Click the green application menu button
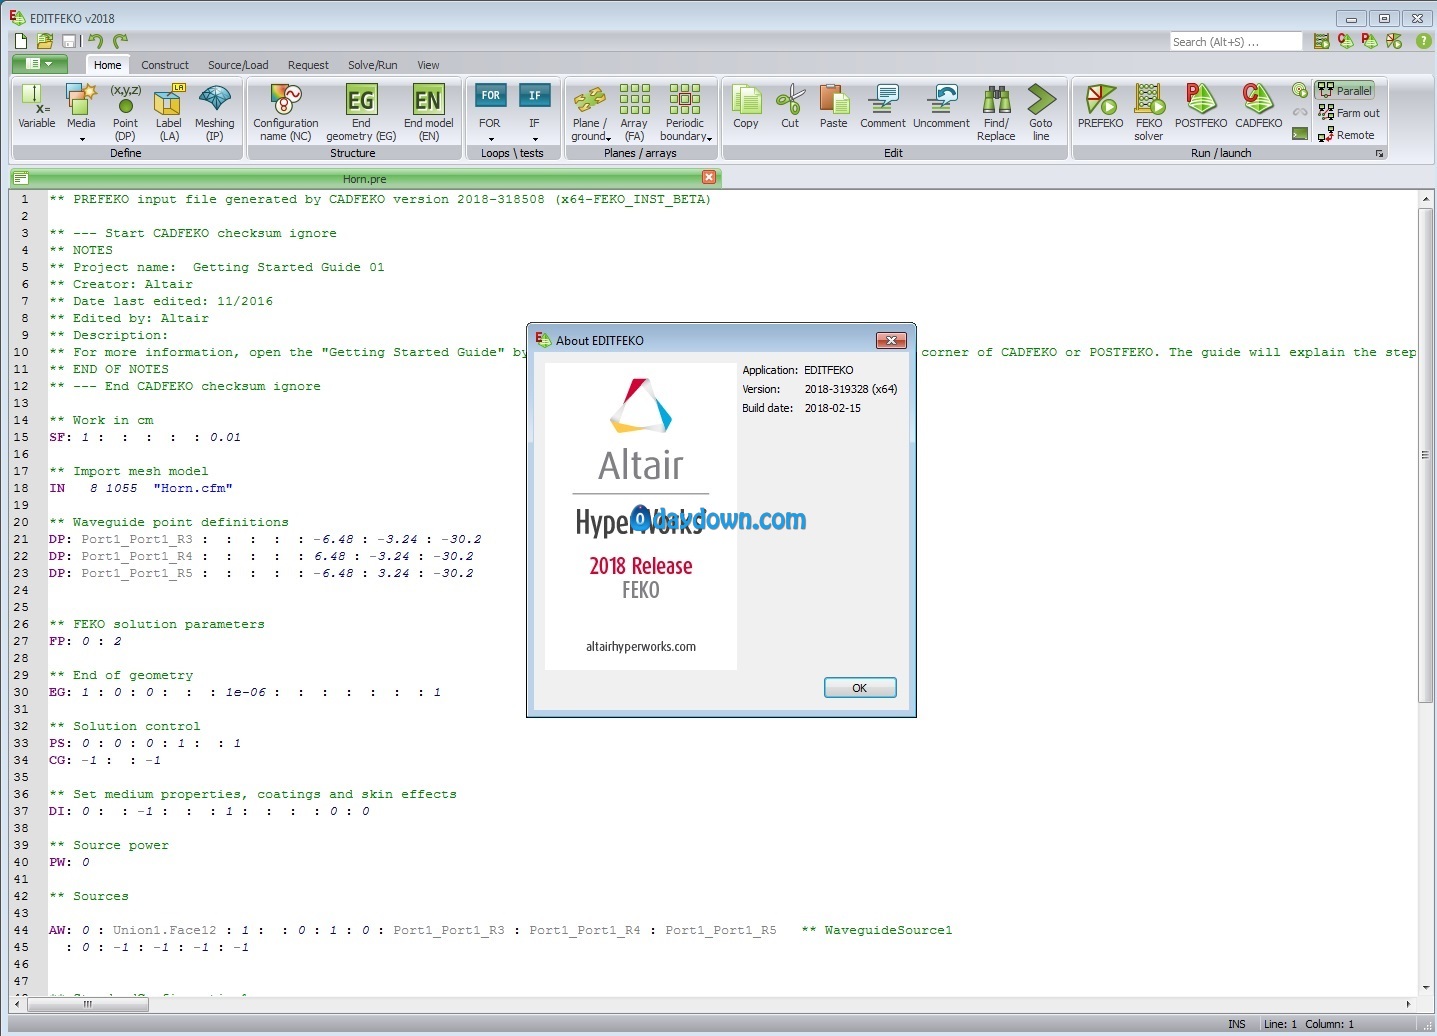 pos(39,64)
